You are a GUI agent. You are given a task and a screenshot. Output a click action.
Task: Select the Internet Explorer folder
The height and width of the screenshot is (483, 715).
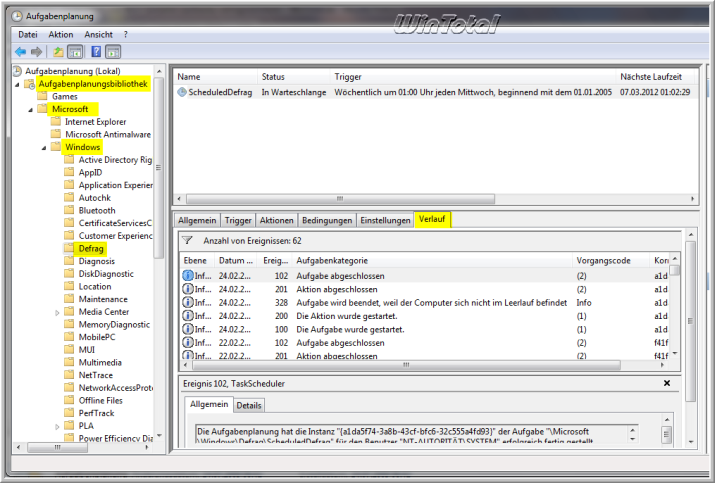95,122
